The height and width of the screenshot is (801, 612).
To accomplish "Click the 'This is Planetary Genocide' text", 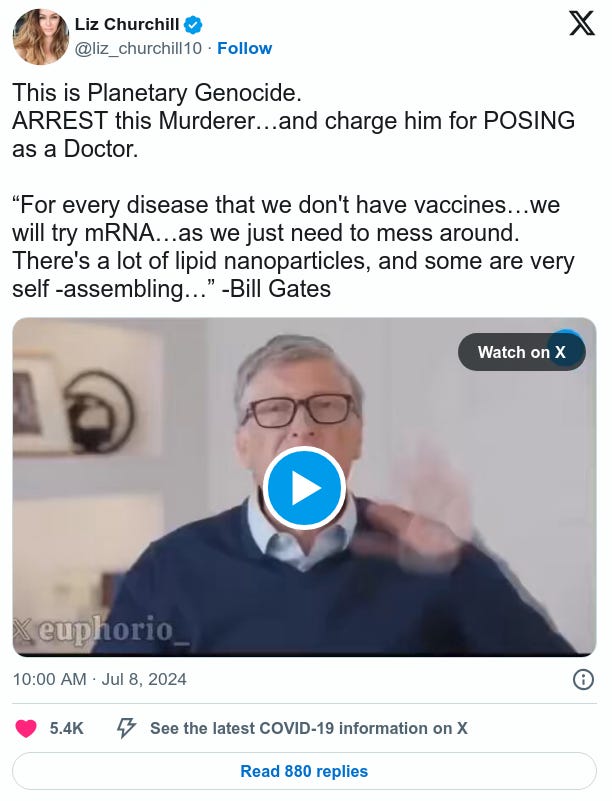I will tap(157, 92).
